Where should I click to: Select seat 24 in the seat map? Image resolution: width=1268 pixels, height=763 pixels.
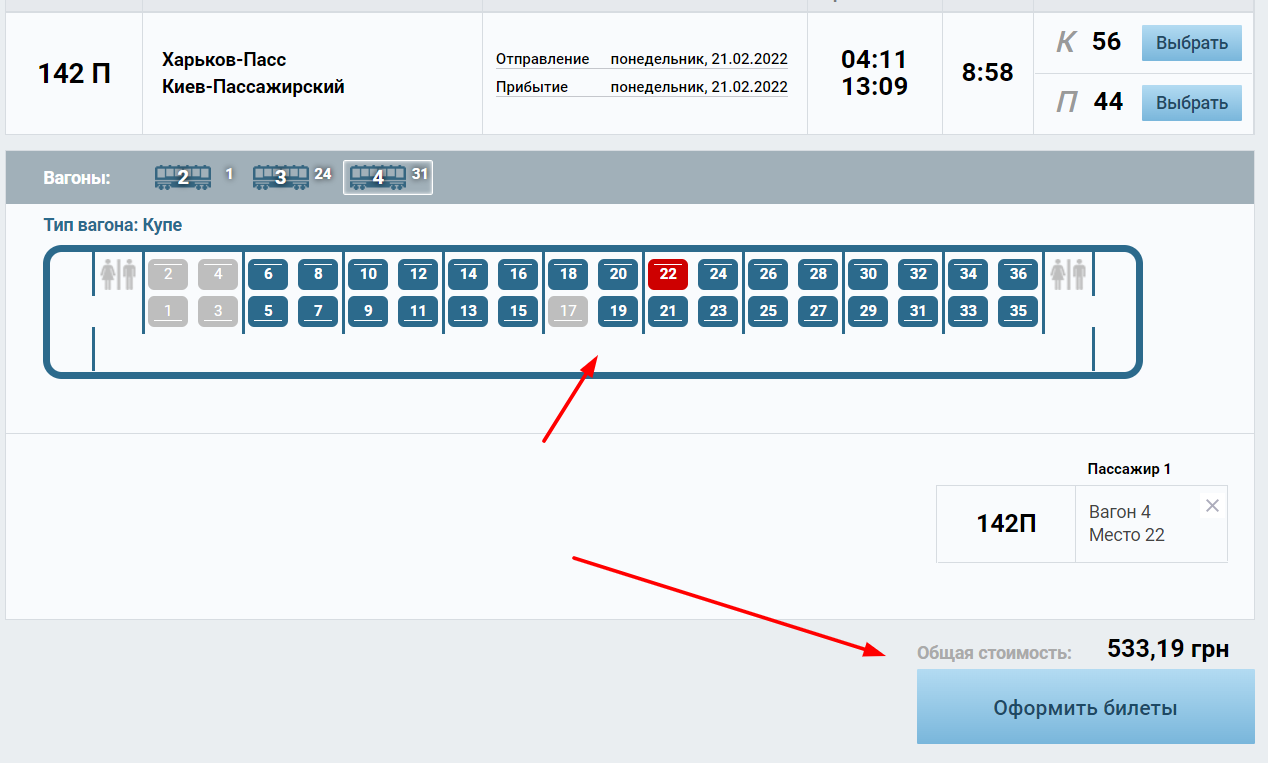(x=718, y=273)
